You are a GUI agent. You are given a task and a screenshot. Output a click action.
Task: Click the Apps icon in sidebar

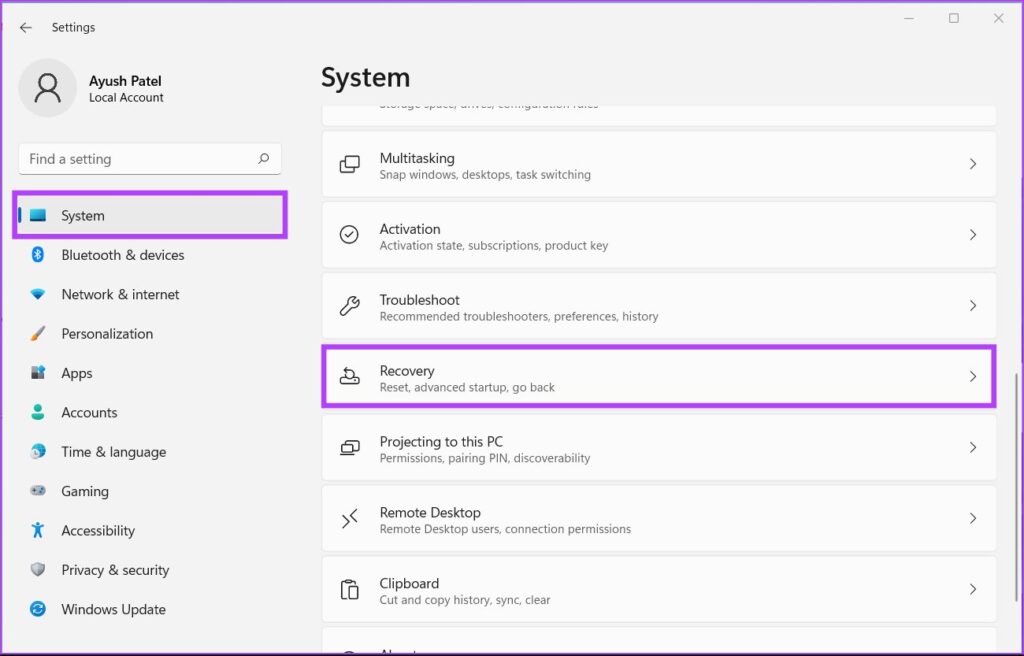click(x=38, y=372)
